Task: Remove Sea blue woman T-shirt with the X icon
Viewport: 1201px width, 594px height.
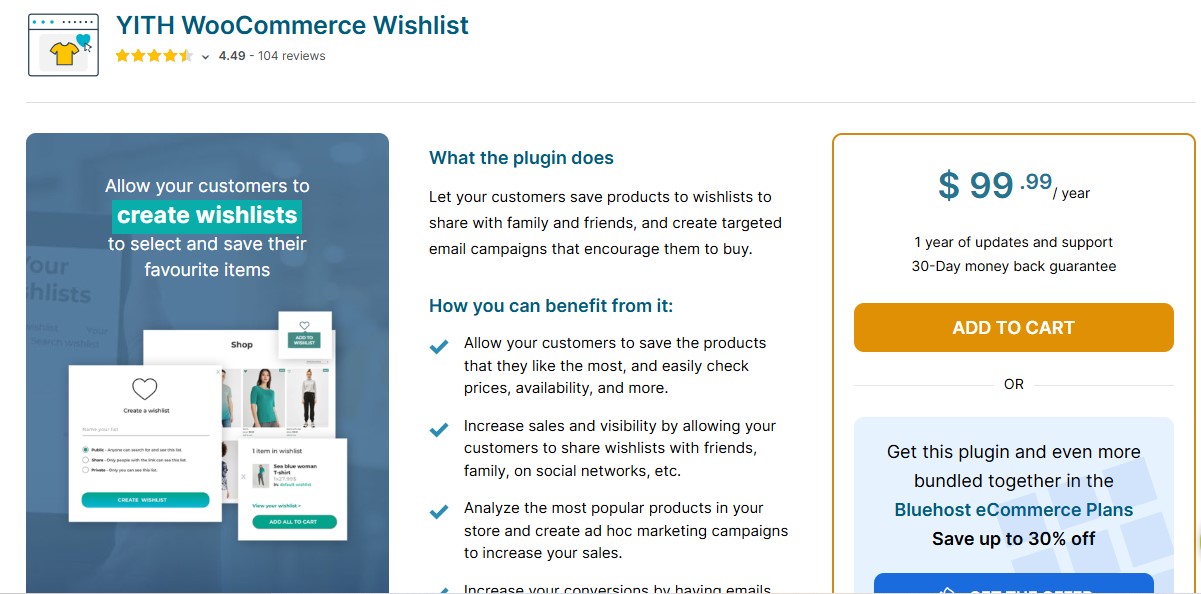Action: (x=243, y=477)
